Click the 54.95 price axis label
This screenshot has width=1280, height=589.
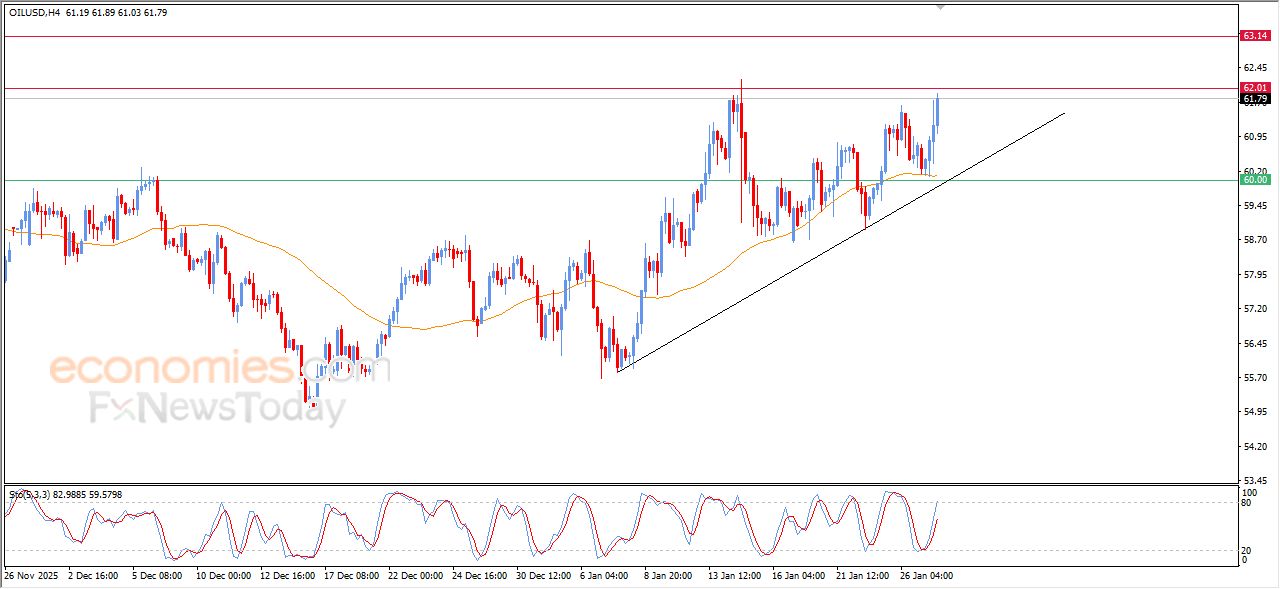pos(1254,412)
